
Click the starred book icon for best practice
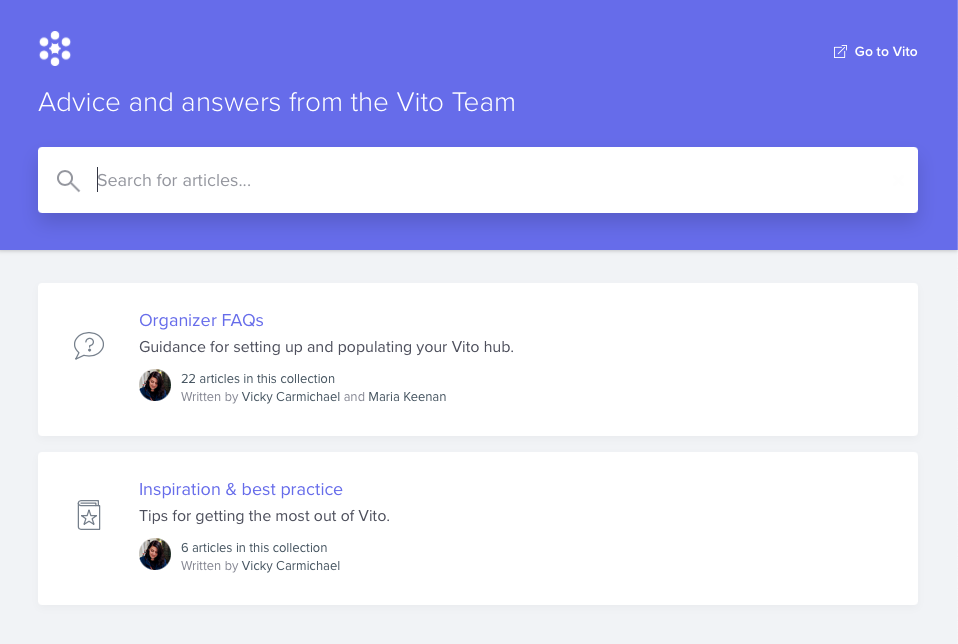(89, 514)
